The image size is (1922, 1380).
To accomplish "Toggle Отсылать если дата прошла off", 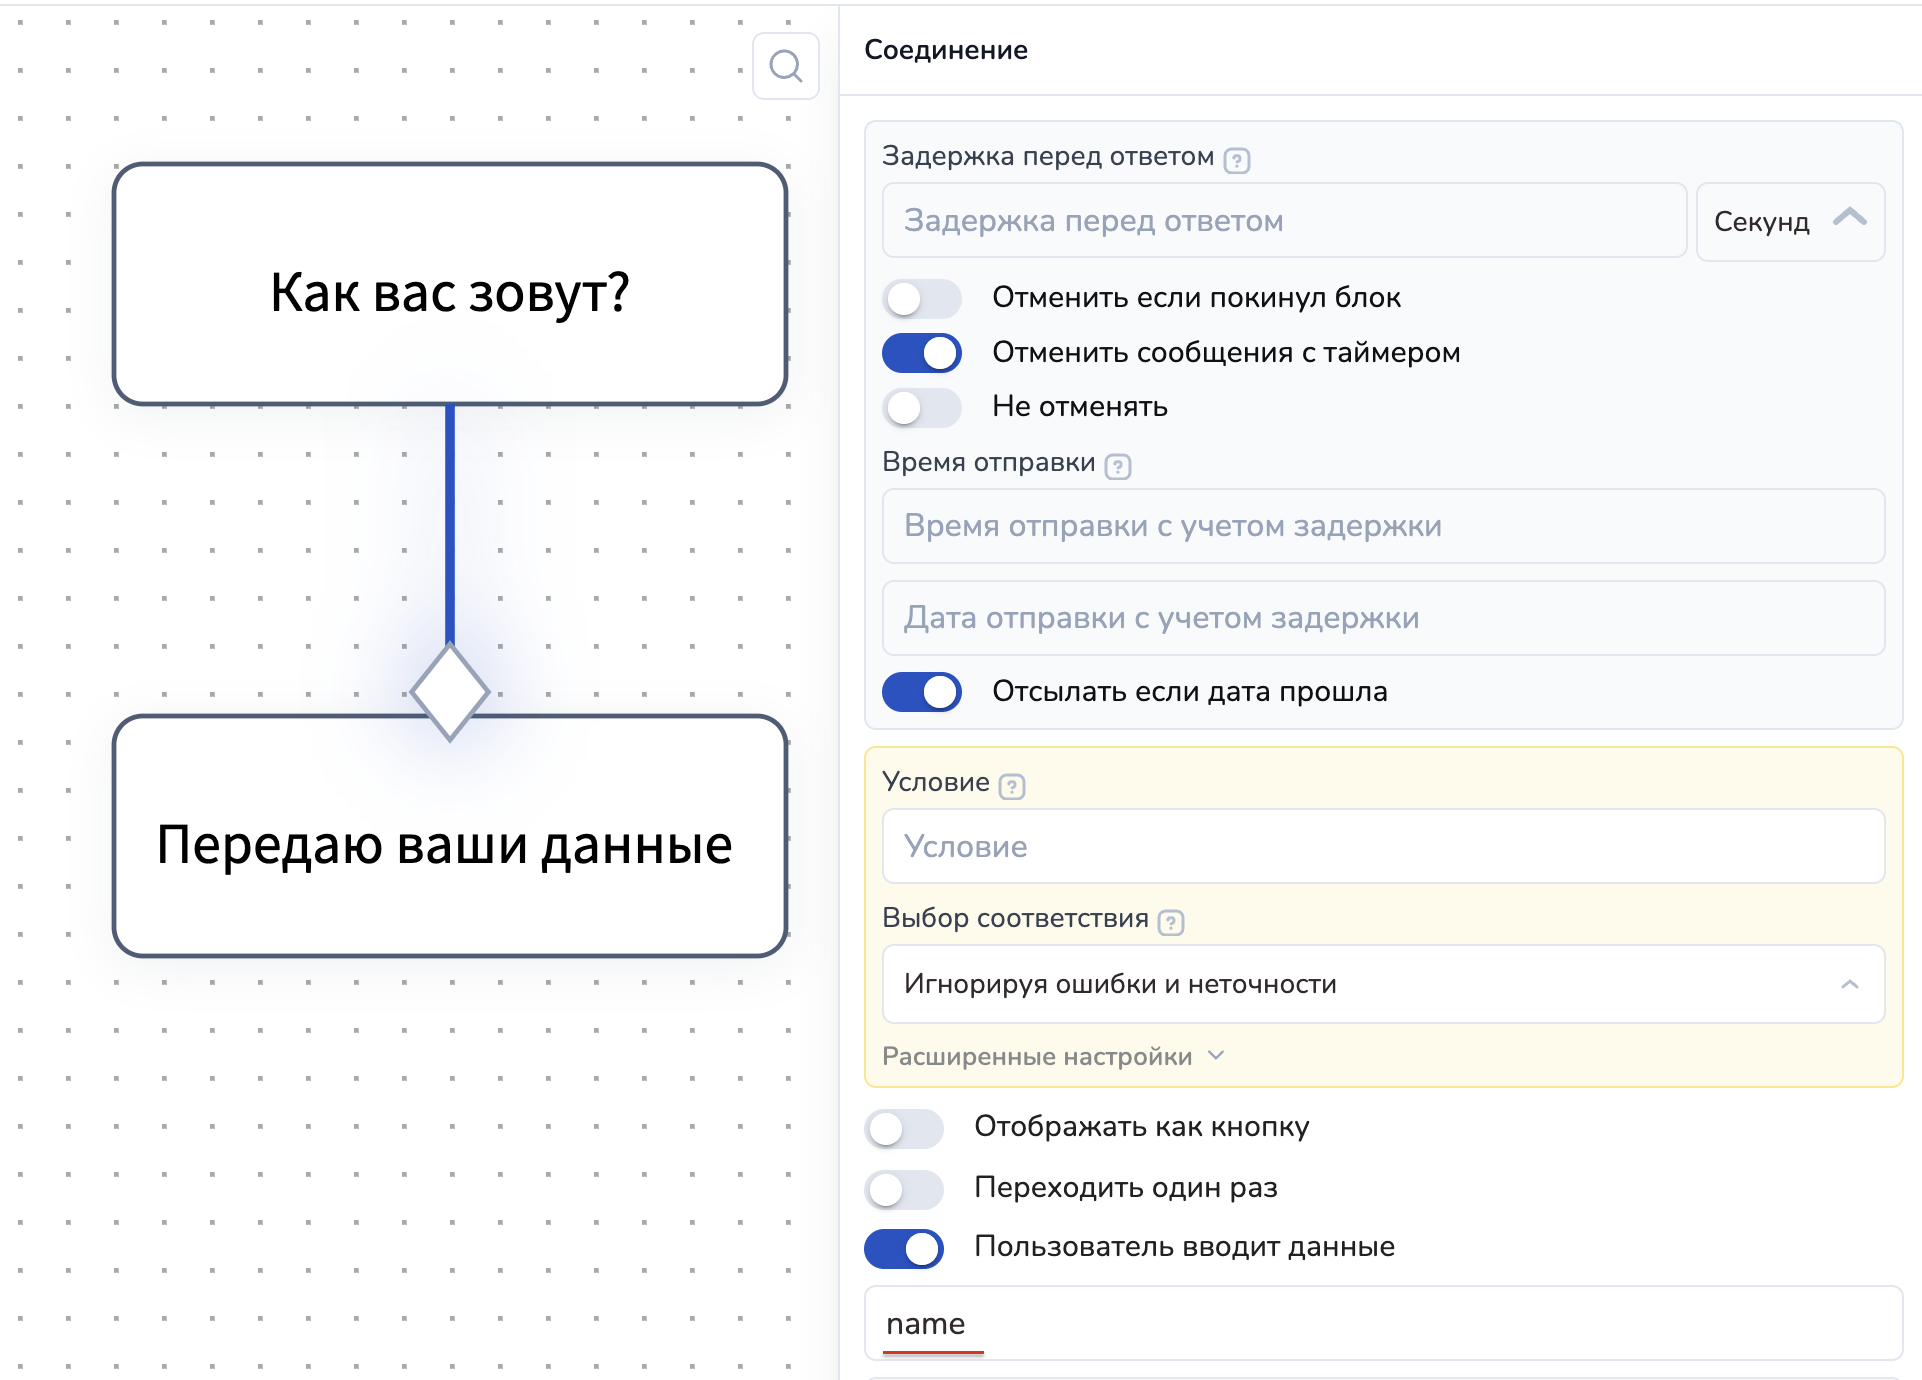I will click(921, 692).
